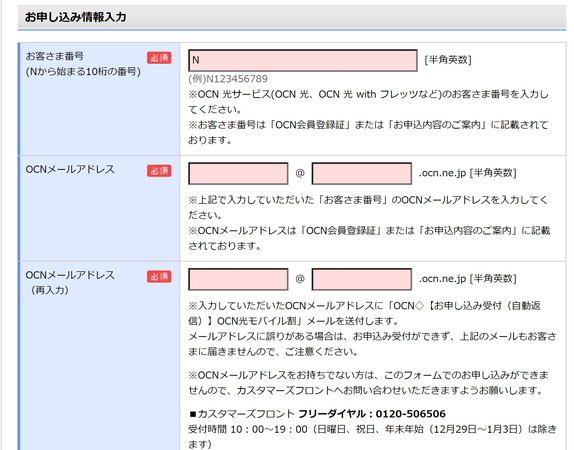Click the .ocn.ne.jp suffix in the 再入力 row
574x450 pixels.
[x=442, y=279]
